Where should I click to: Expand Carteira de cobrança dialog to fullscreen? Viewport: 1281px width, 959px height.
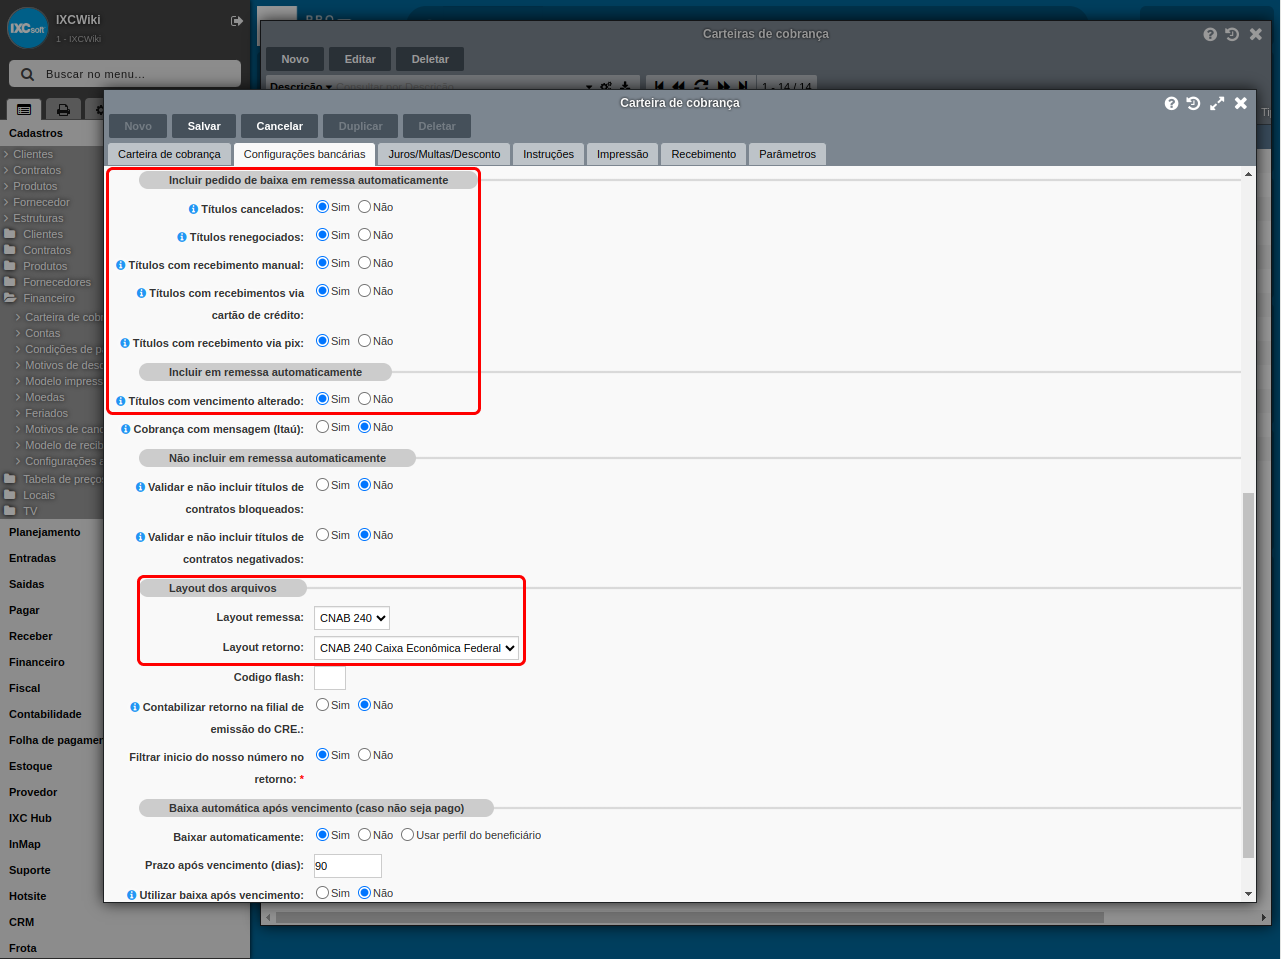(1217, 103)
